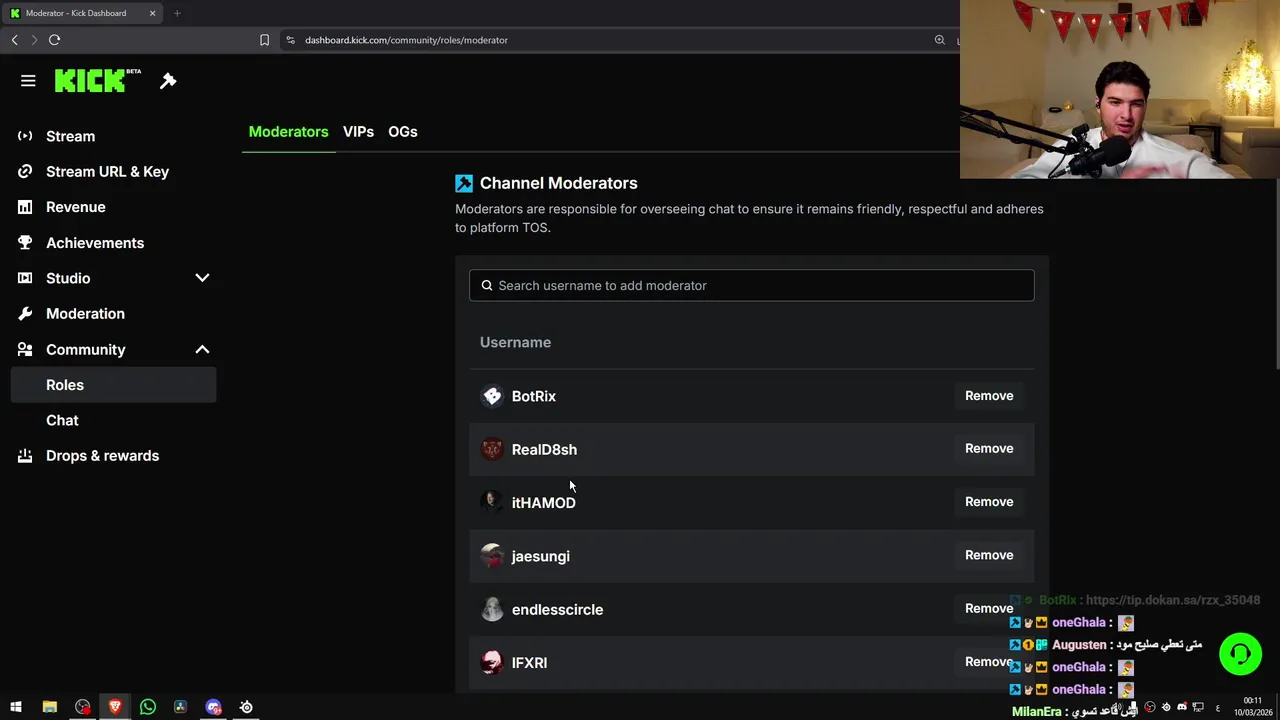Remove BotRix as moderator
Image resolution: width=1280 pixels, height=720 pixels.
tap(988, 396)
